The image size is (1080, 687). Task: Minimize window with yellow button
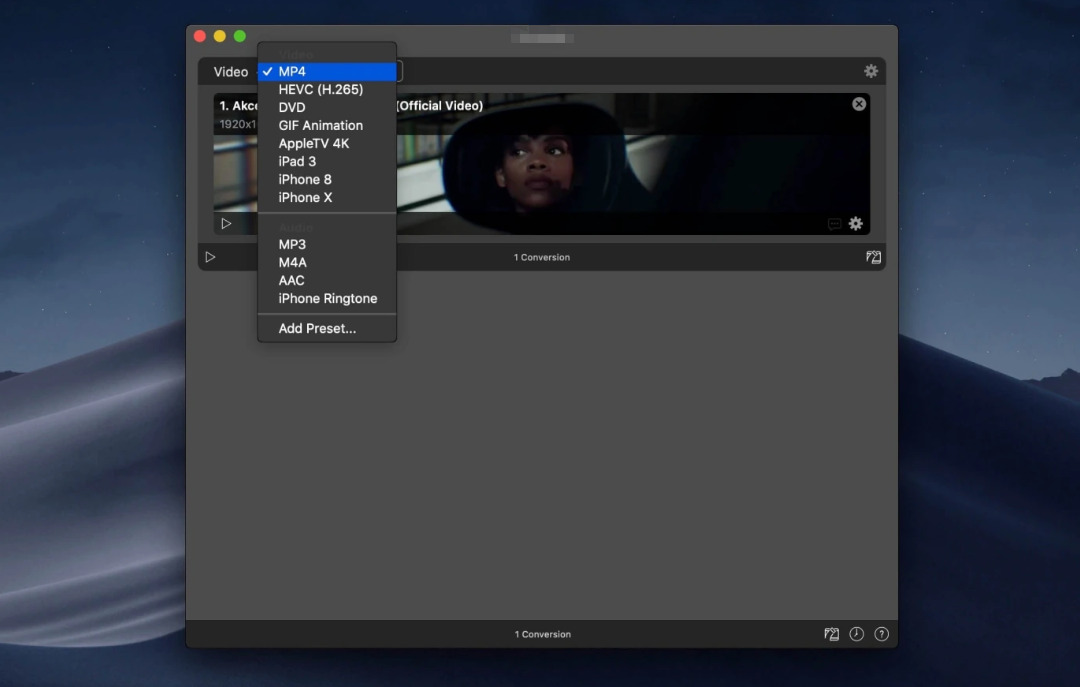(220, 36)
